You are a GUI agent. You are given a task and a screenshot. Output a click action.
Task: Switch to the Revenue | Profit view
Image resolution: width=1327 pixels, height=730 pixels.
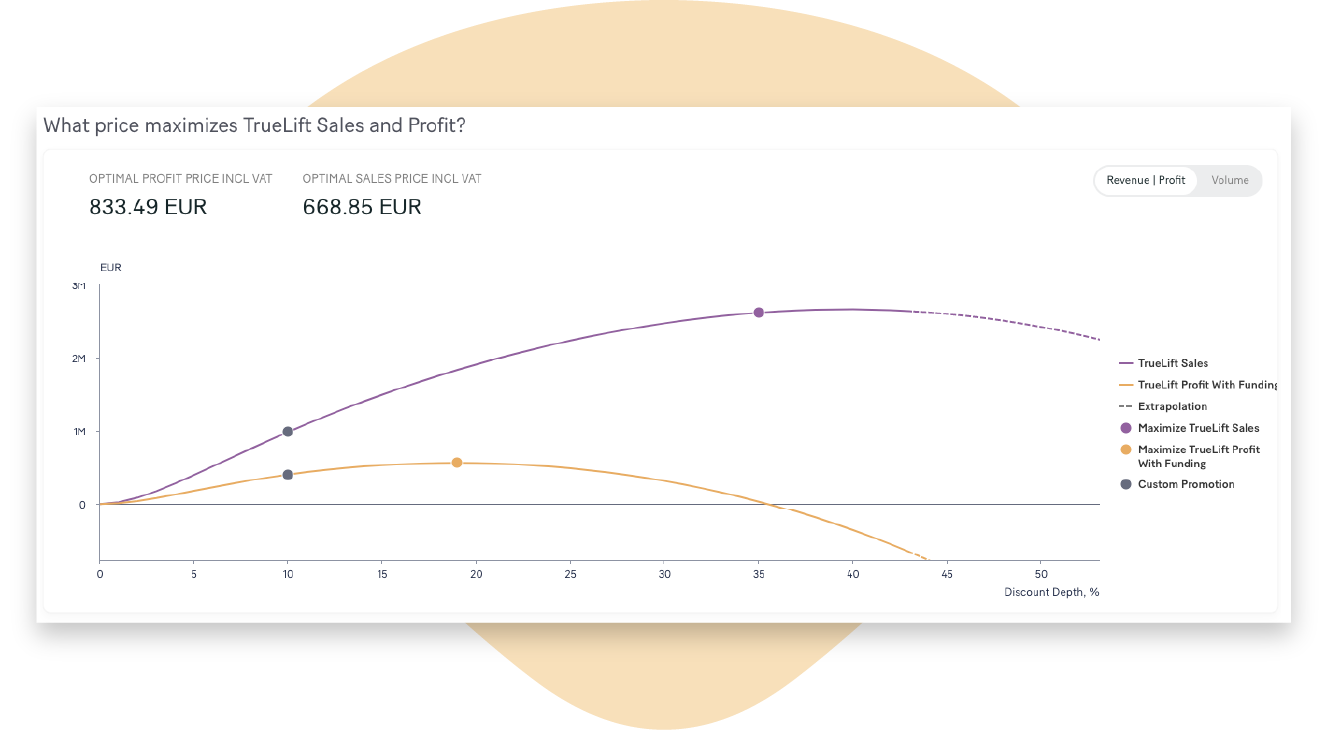(x=1145, y=181)
